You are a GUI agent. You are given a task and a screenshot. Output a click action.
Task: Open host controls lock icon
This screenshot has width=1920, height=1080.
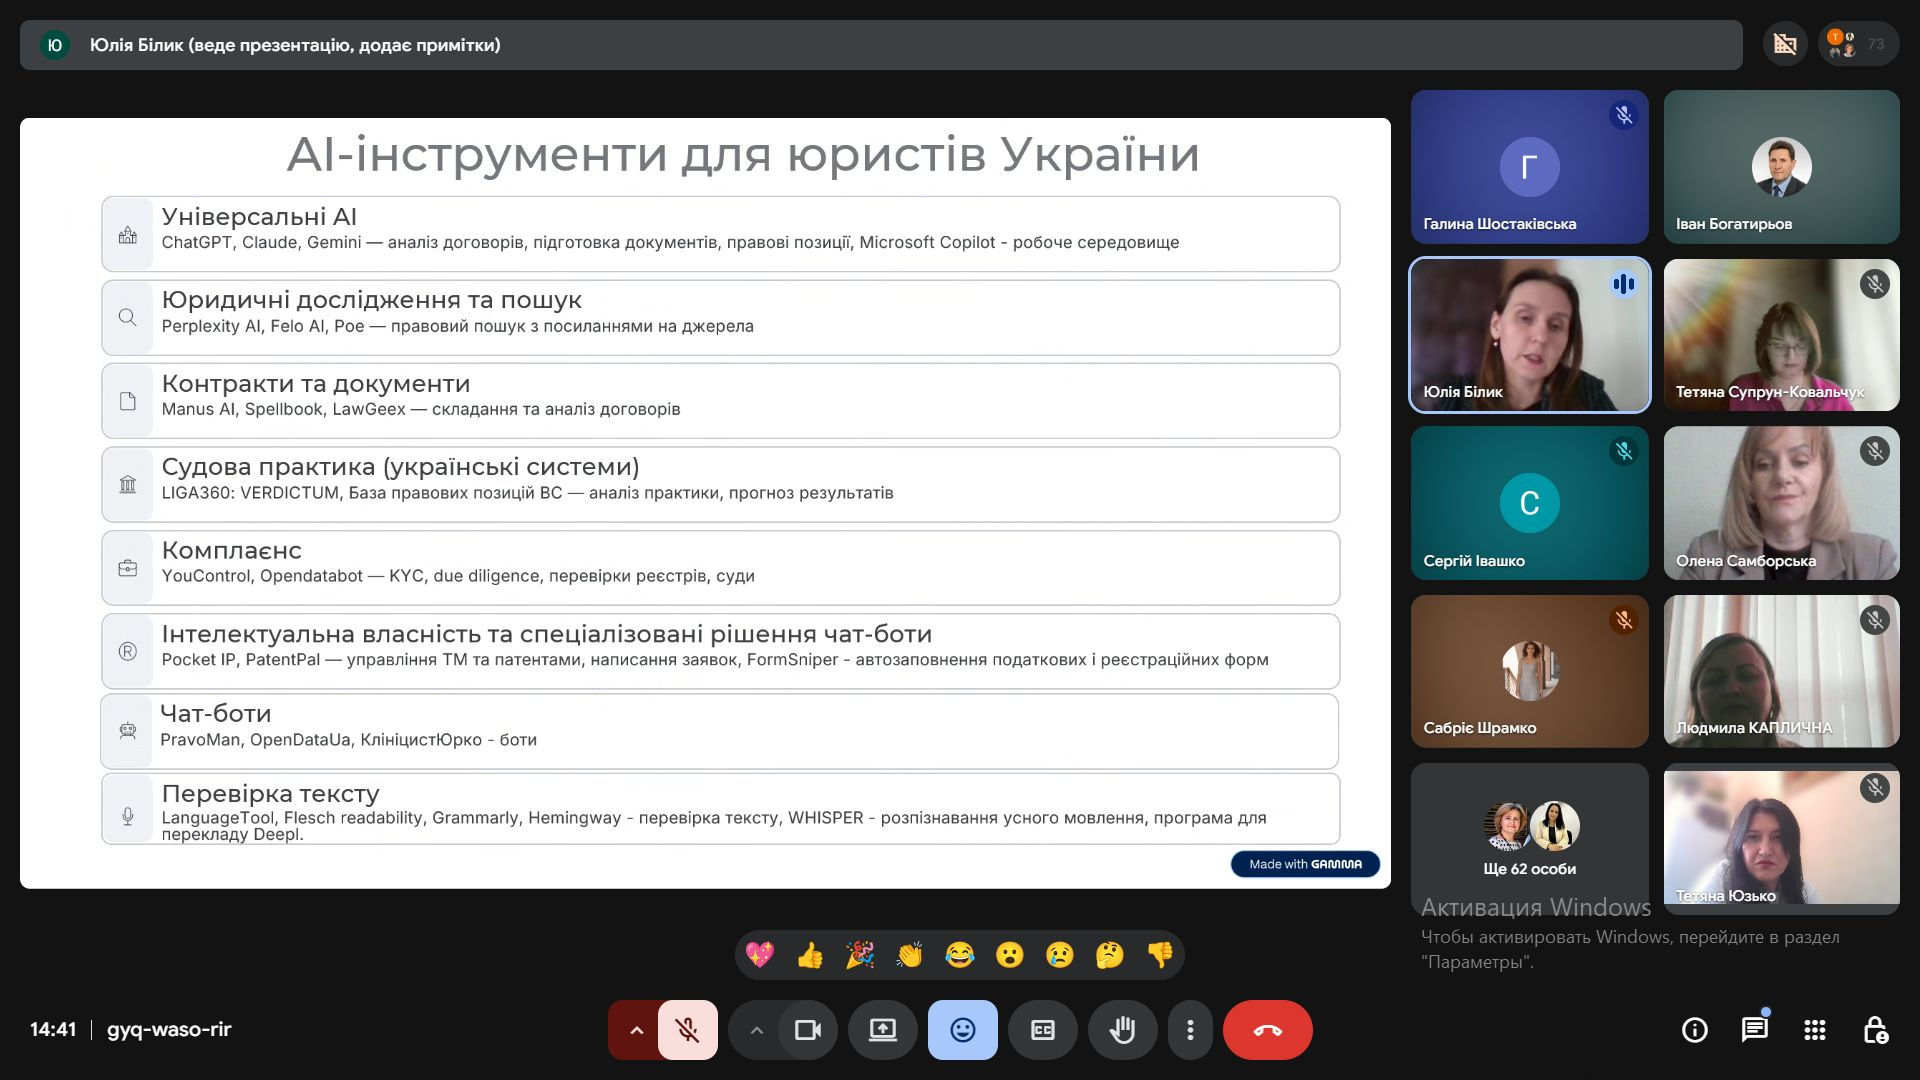pos(1875,1030)
